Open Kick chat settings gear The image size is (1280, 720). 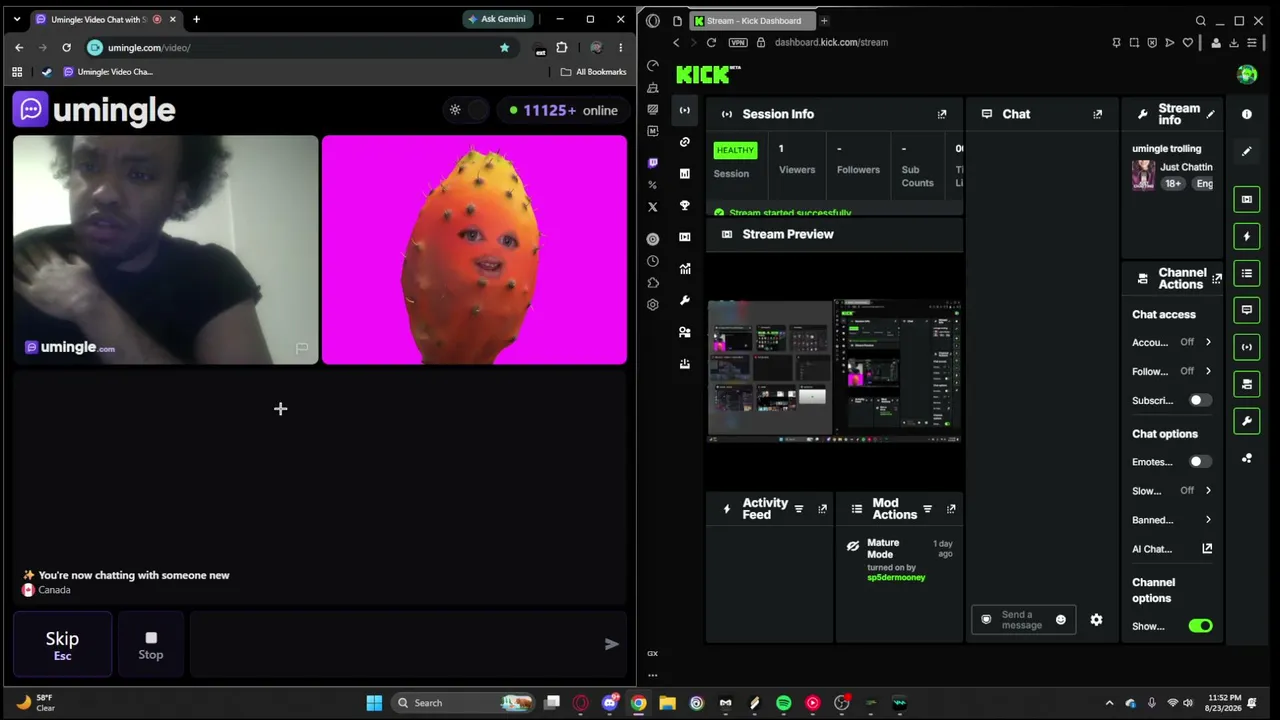[1096, 620]
